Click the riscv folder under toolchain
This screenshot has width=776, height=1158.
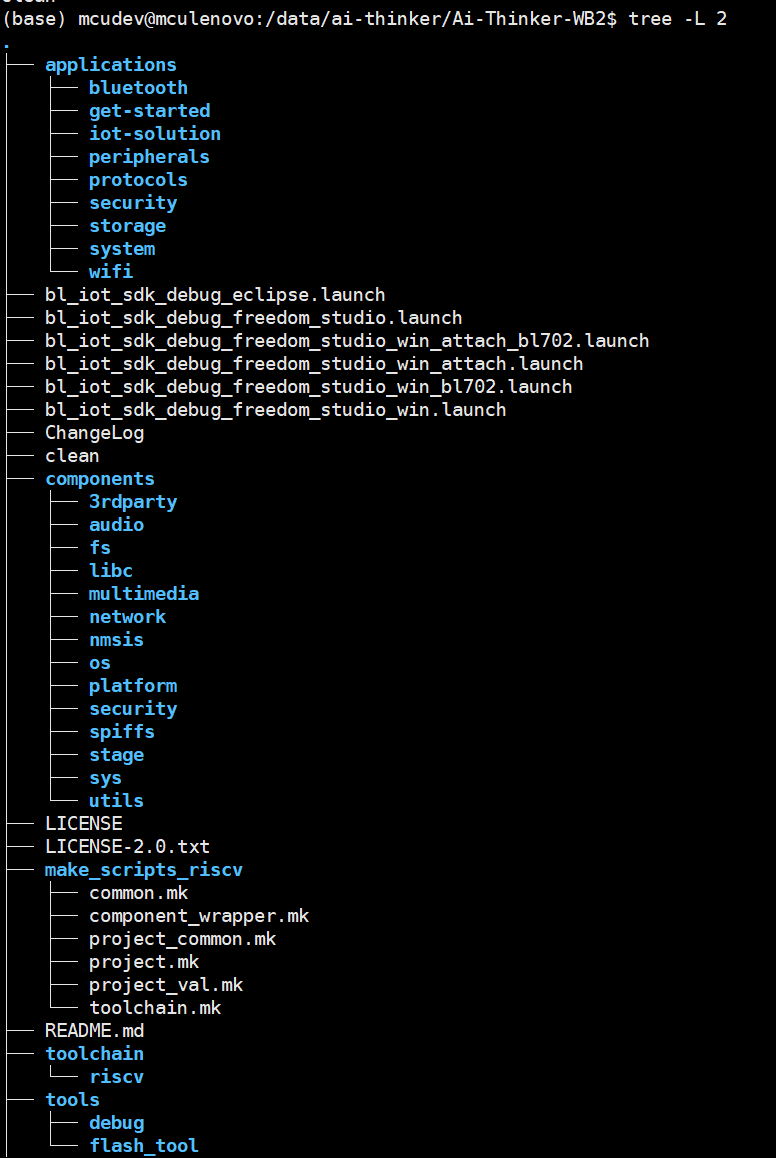(x=116, y=1077)
